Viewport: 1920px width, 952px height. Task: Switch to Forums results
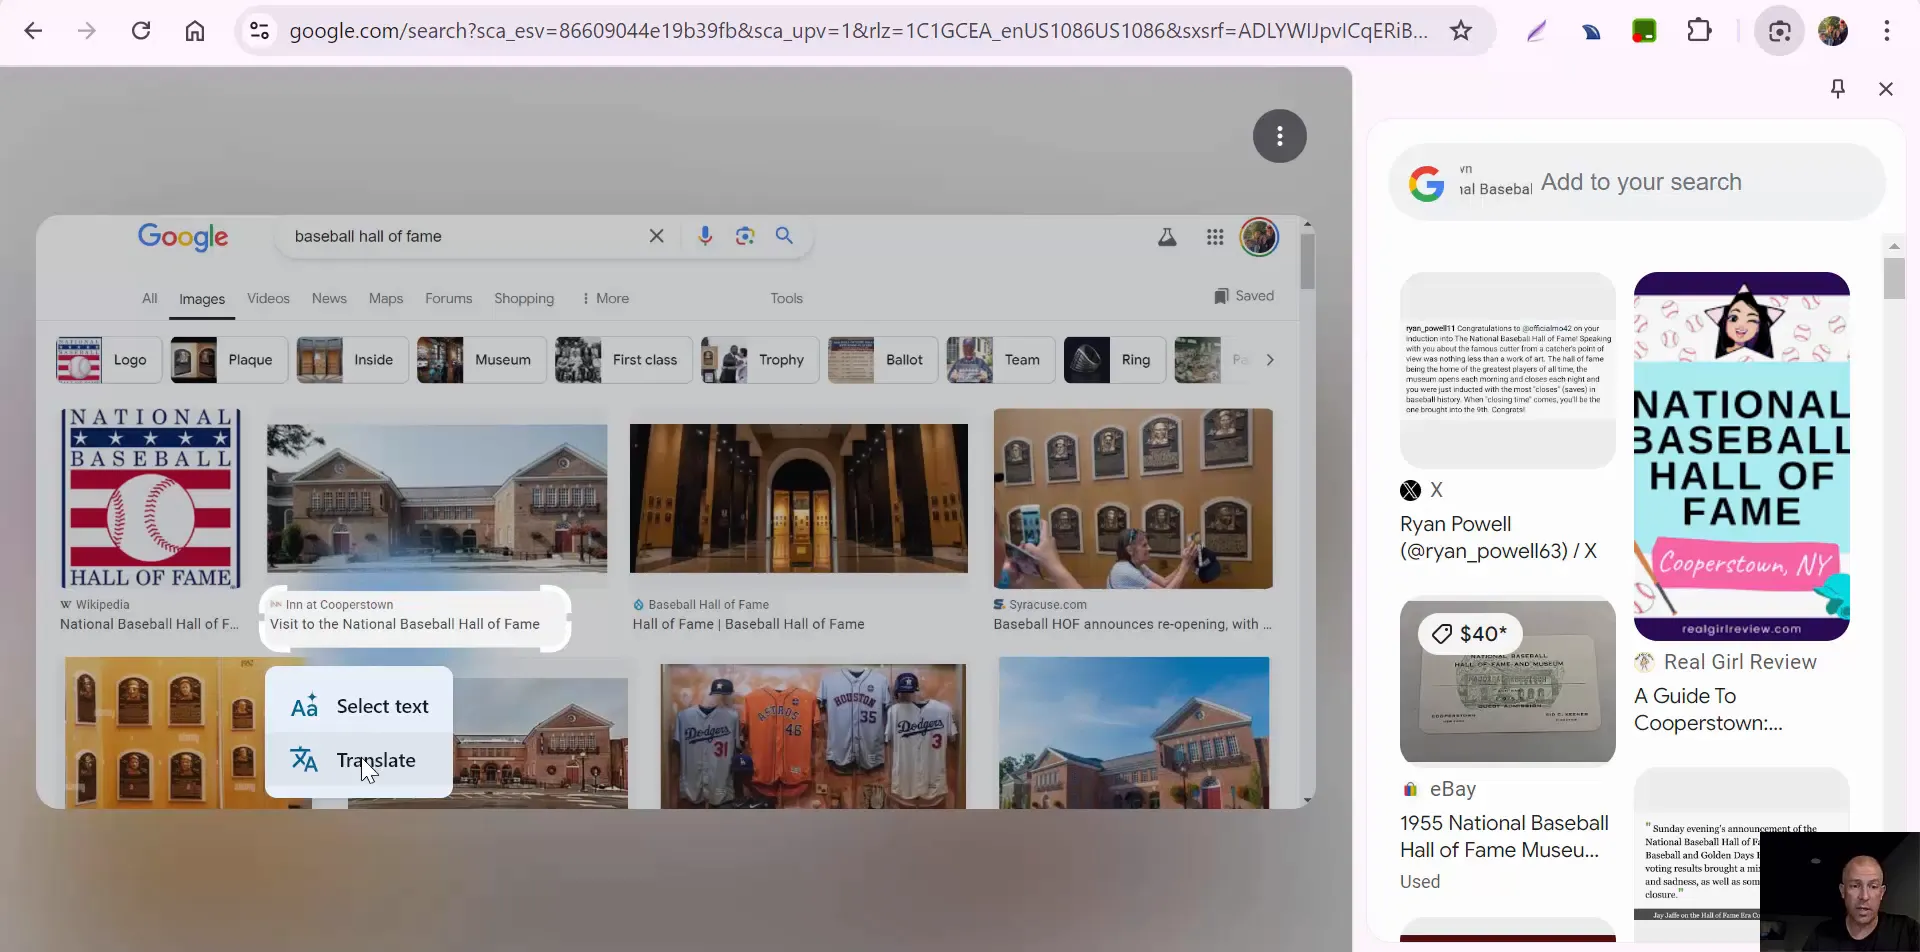448,298
